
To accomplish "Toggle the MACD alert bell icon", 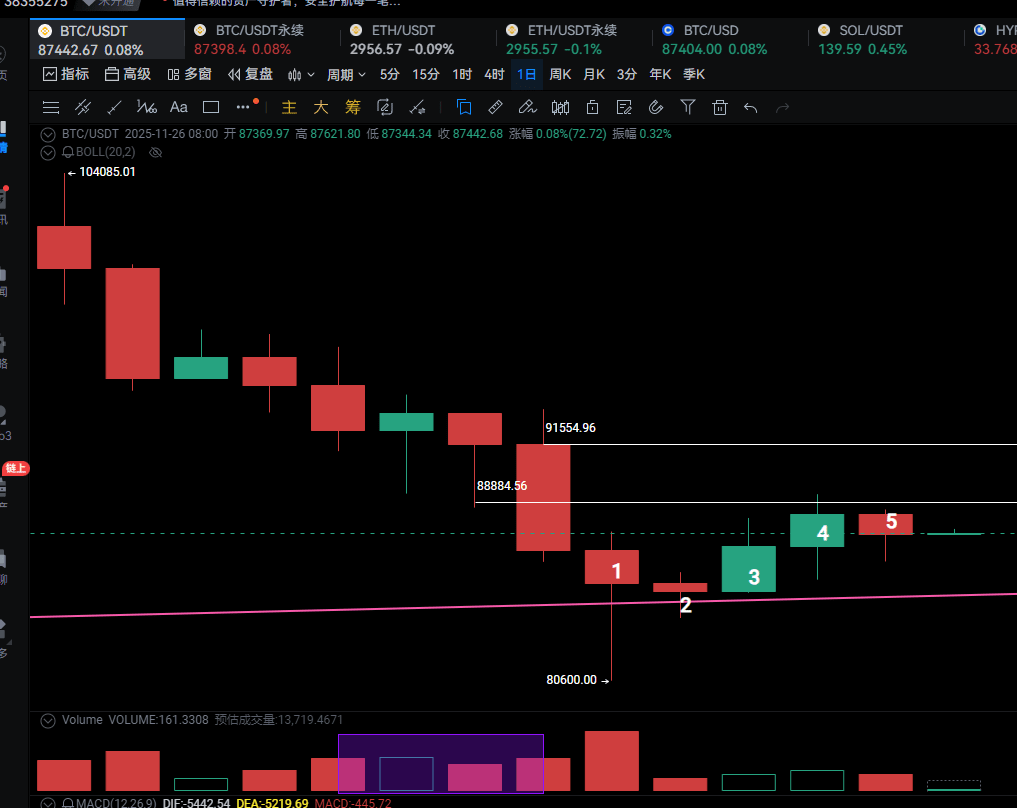I will pyautogui.click(x=68, y=802).
